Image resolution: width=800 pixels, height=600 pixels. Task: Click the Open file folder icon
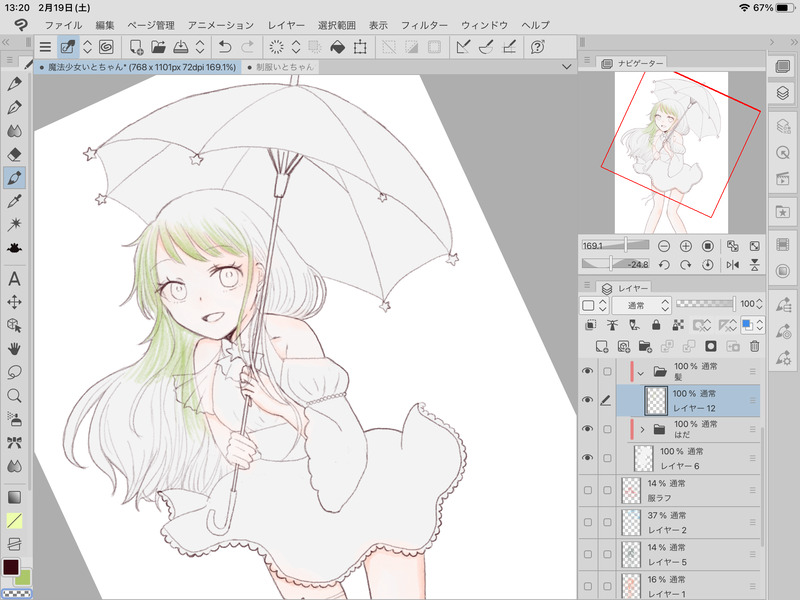(x=158, y=46)
